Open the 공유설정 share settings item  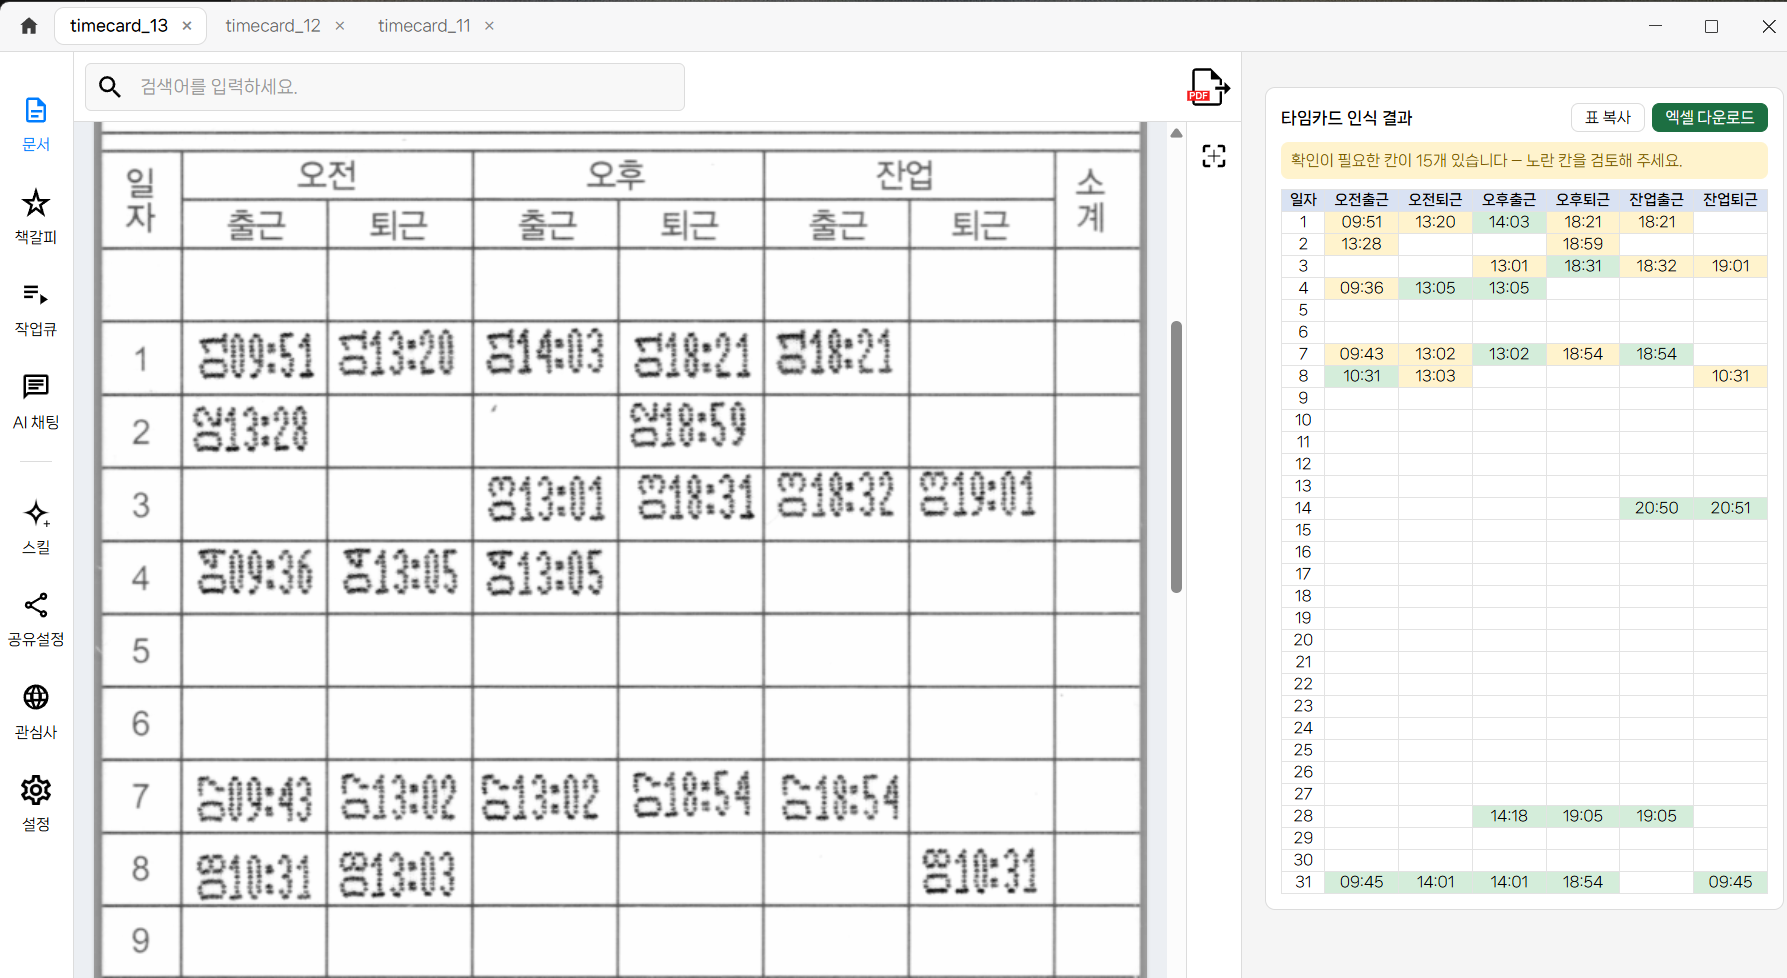[36, 619]
